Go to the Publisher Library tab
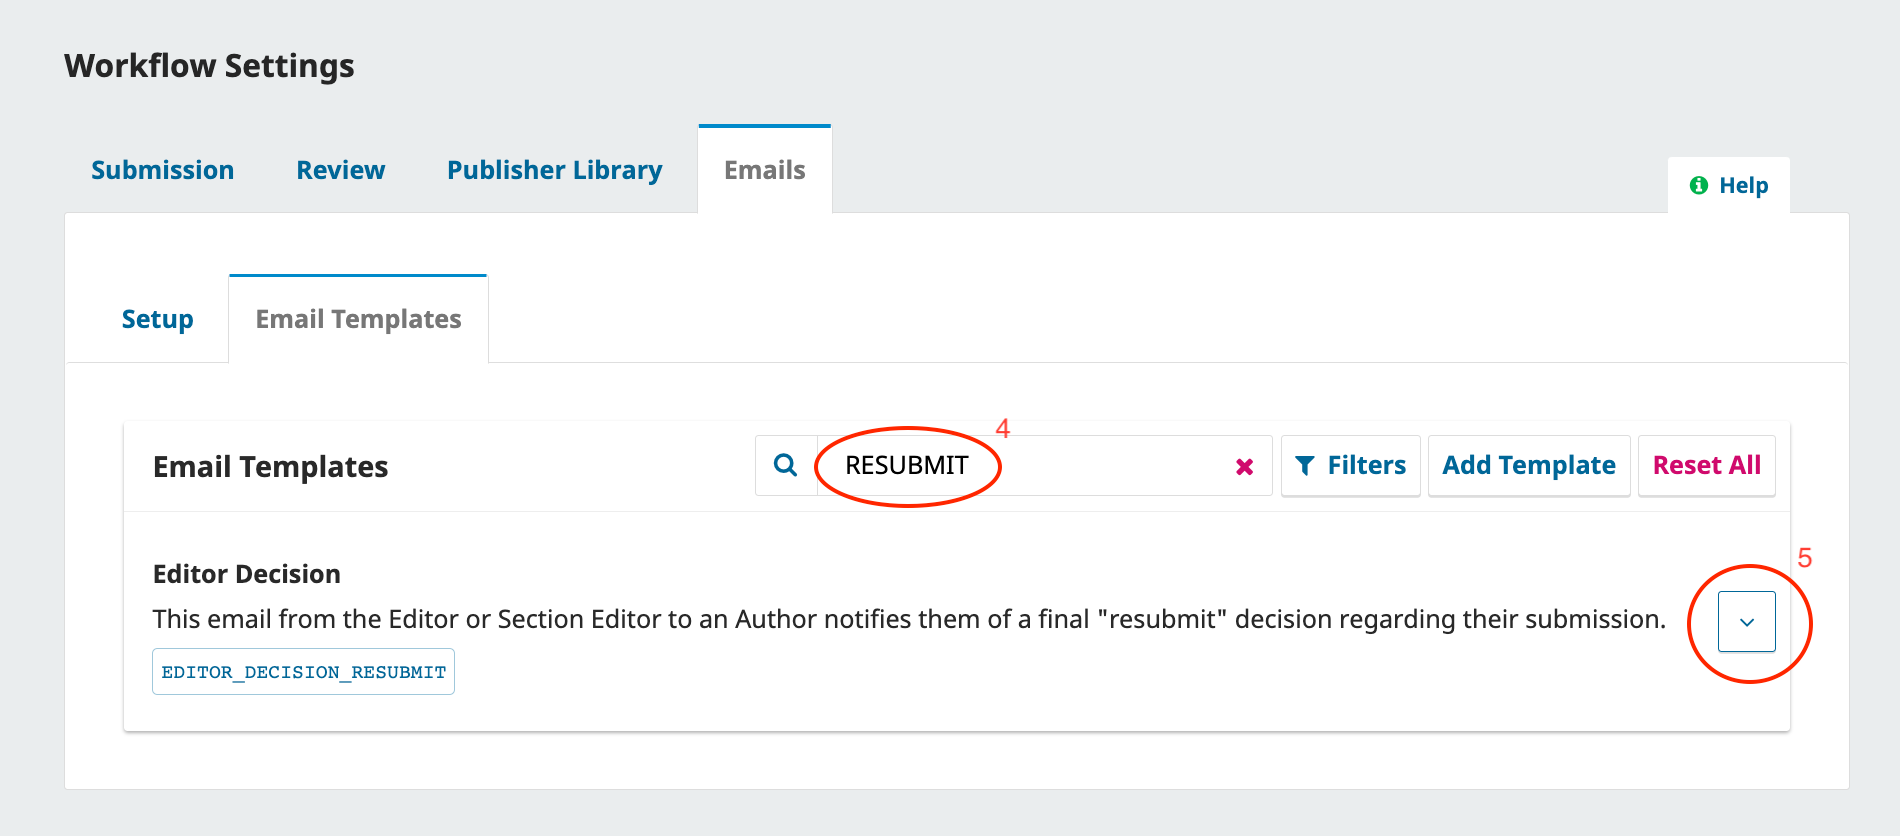Screen dimensions: 1900x836 tap(554, 170)
